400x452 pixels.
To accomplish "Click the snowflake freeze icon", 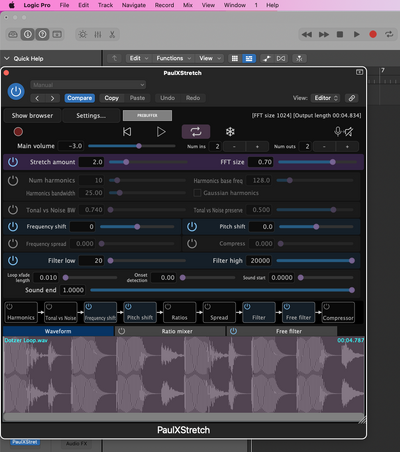I will point(230,132).
